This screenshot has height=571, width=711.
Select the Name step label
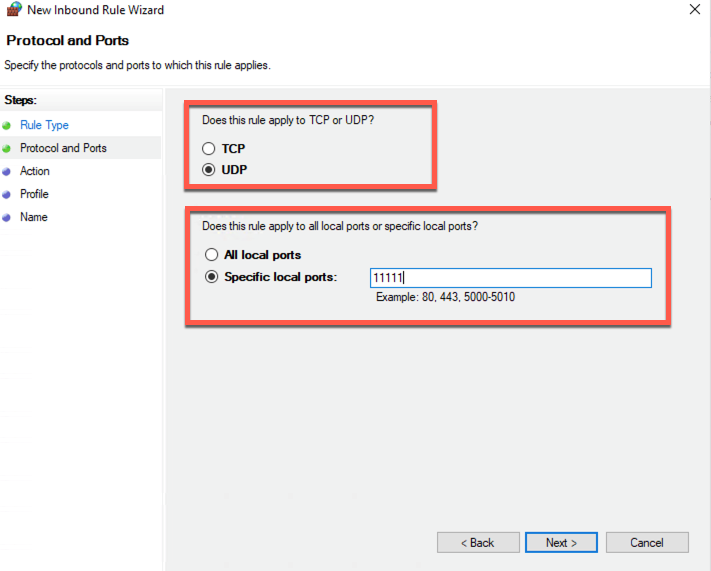[33, 217]
